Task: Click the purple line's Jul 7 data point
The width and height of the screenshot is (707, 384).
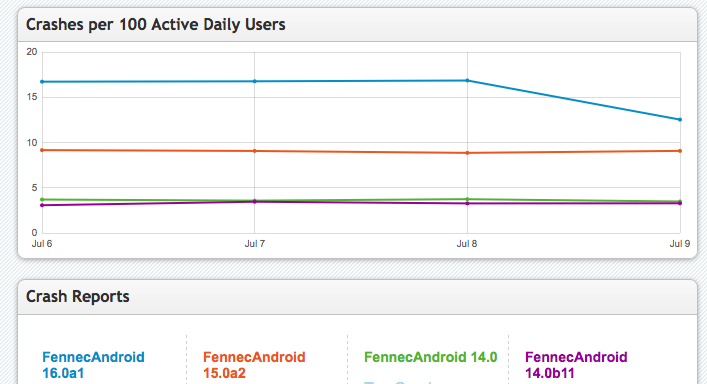Action: pos(255,202)
